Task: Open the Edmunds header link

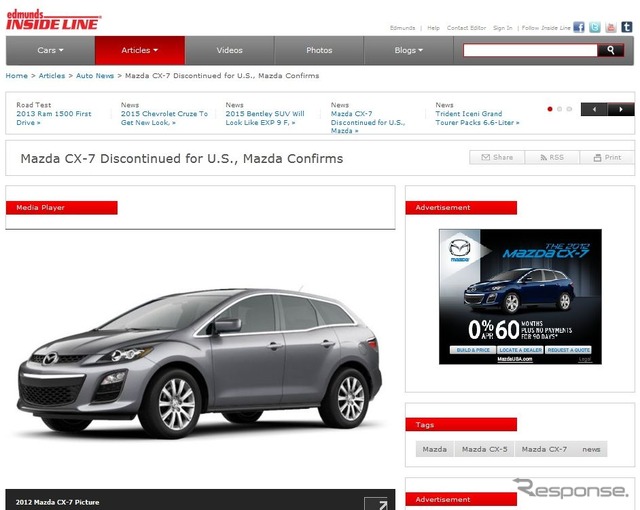Action: 402,28
